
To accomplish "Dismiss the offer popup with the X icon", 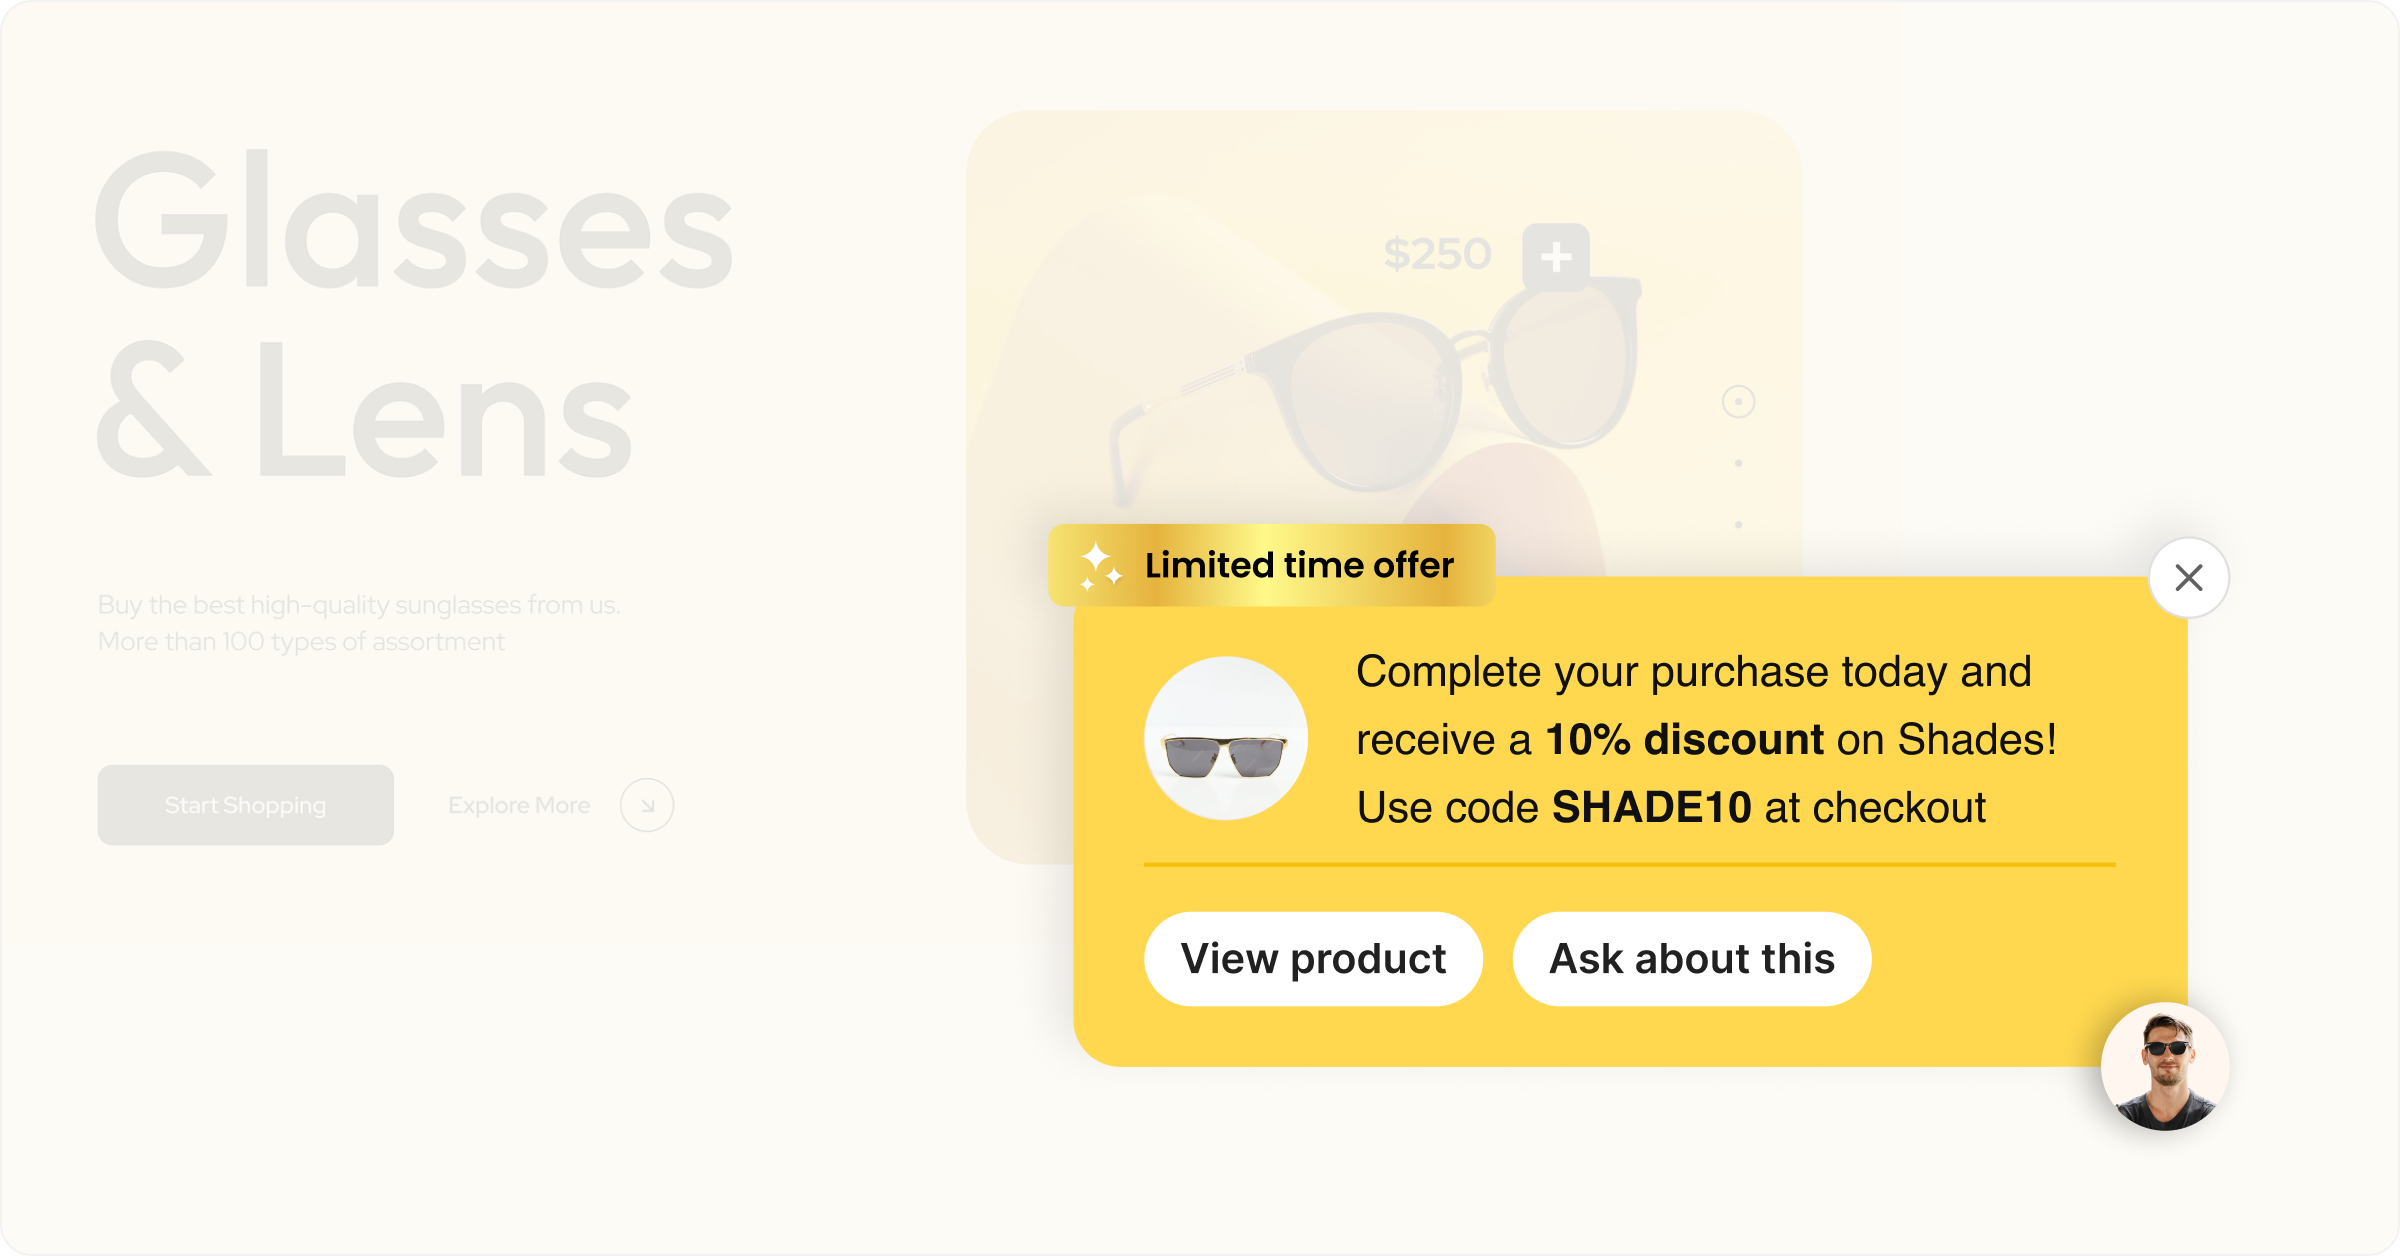I will (x=2189, y=577).
